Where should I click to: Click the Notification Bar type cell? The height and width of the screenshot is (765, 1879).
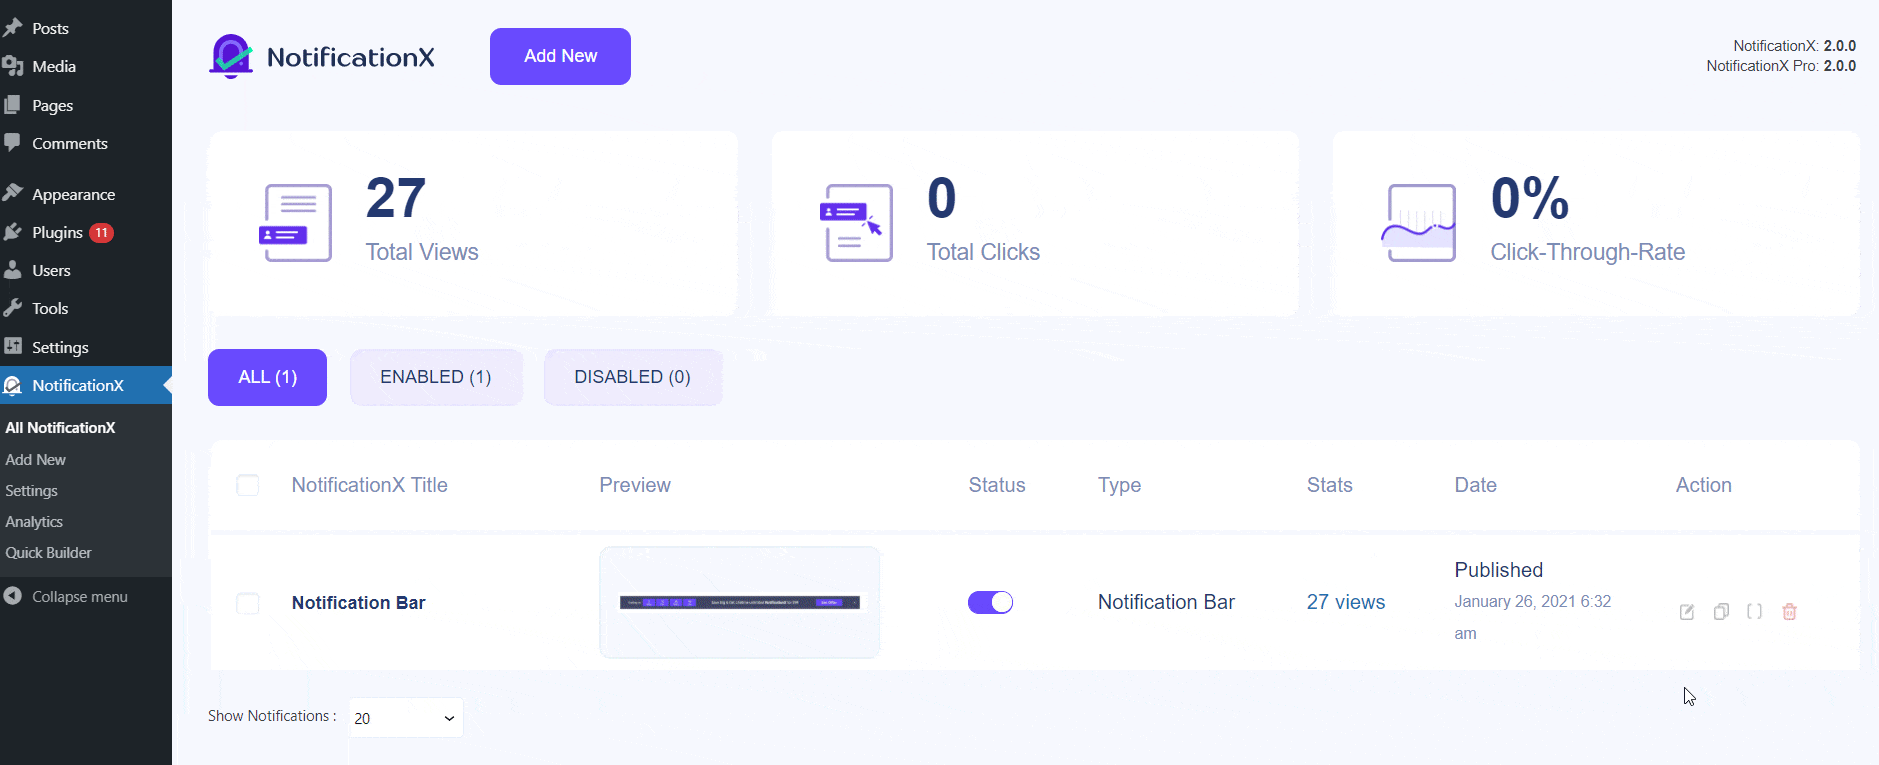[x=1166, y=602]
